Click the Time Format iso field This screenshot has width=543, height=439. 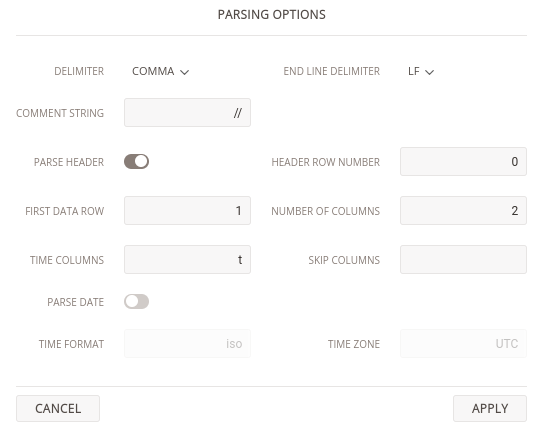click(187, 344)
